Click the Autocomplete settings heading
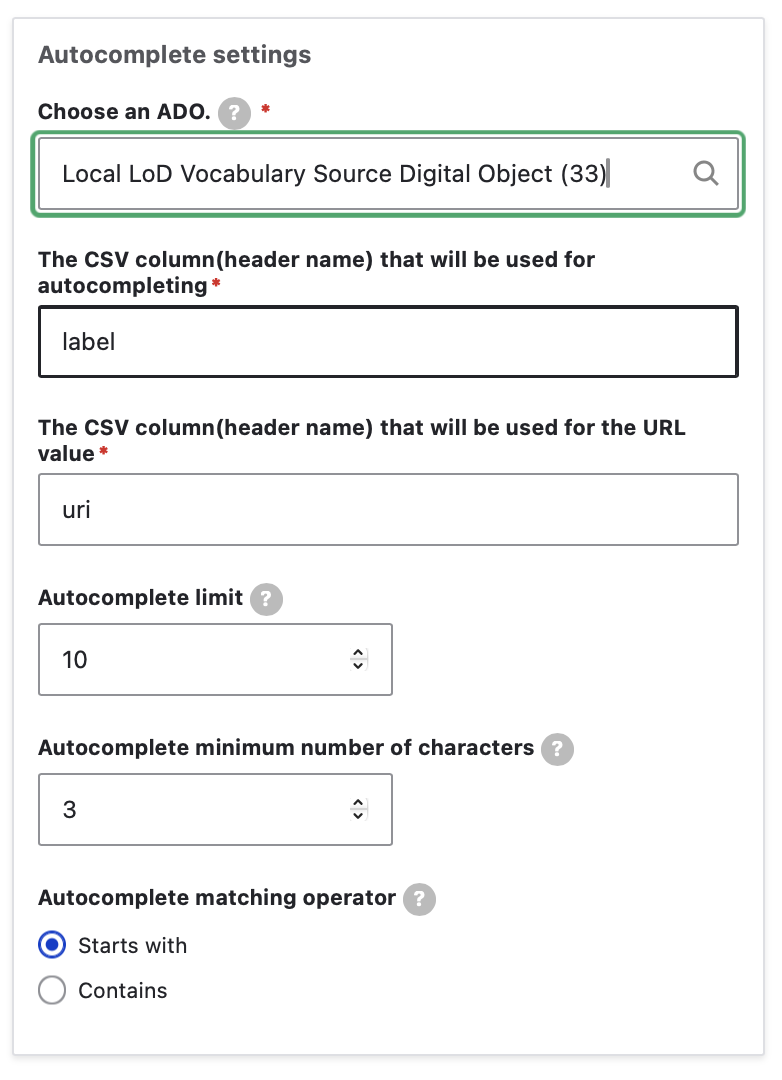 (x=175, y=55)
